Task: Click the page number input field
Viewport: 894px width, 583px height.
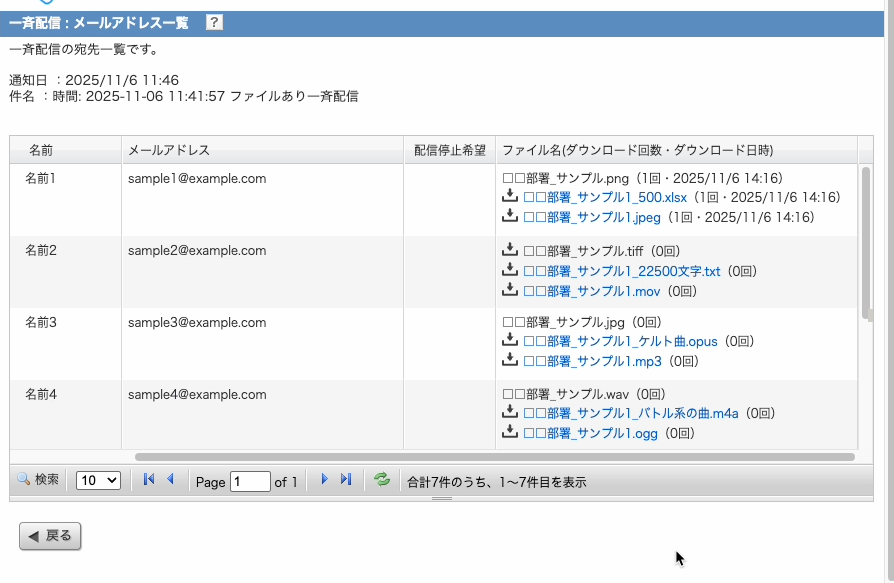Action: click(250, 481)
